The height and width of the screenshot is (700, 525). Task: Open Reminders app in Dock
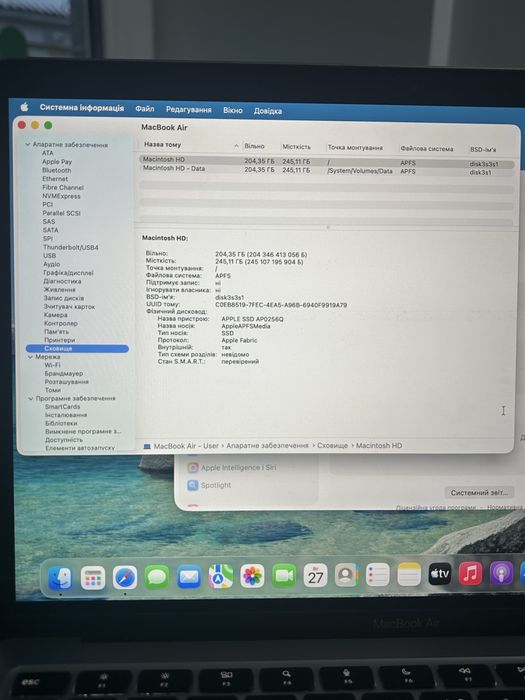point(378,574)
